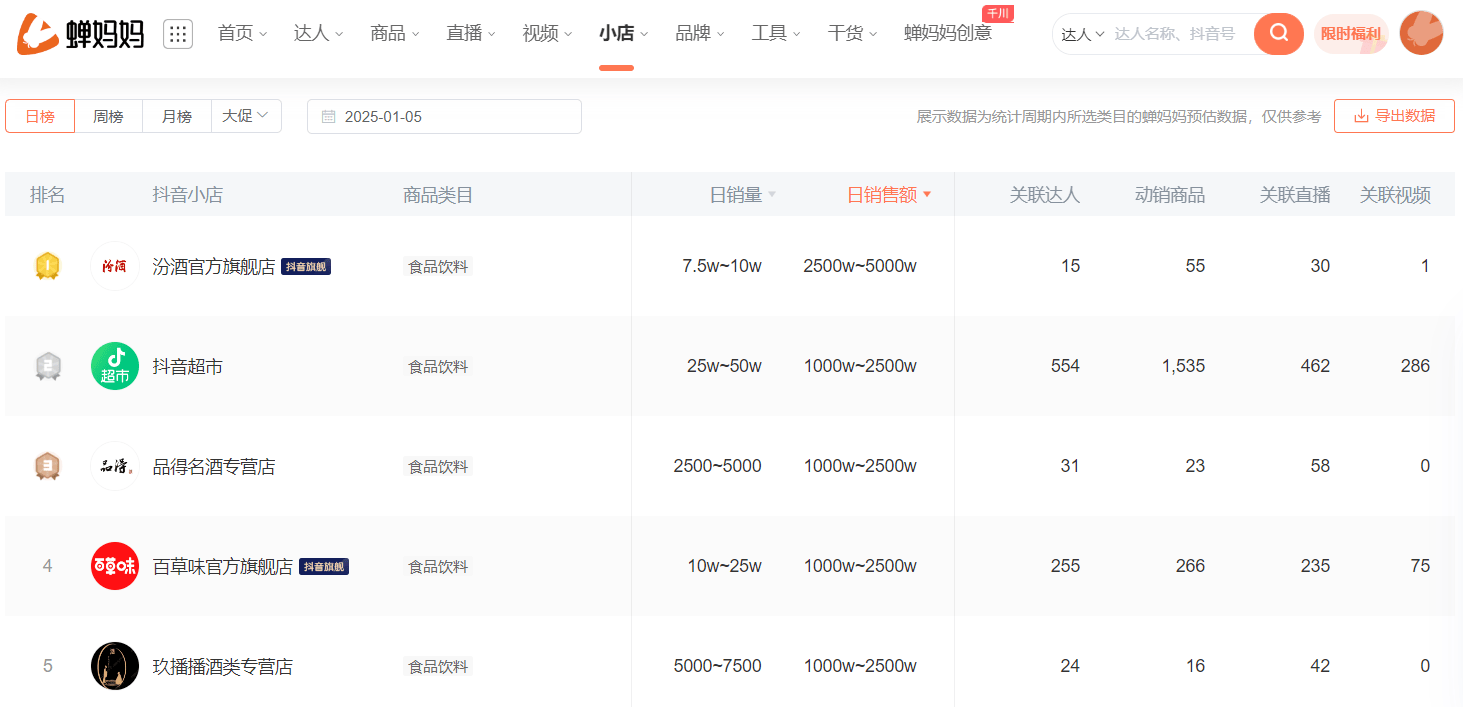
Task: Switch to 周榜 weekly ranking
Action: pyautogui.click(x=108, y=116)
